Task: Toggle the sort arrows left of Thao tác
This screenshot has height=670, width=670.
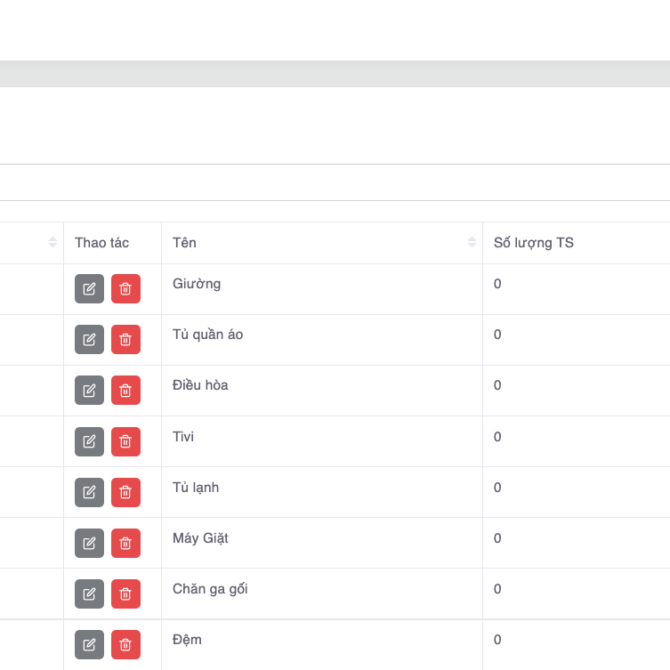Action: pyautogui.click(x=53, y=243)
